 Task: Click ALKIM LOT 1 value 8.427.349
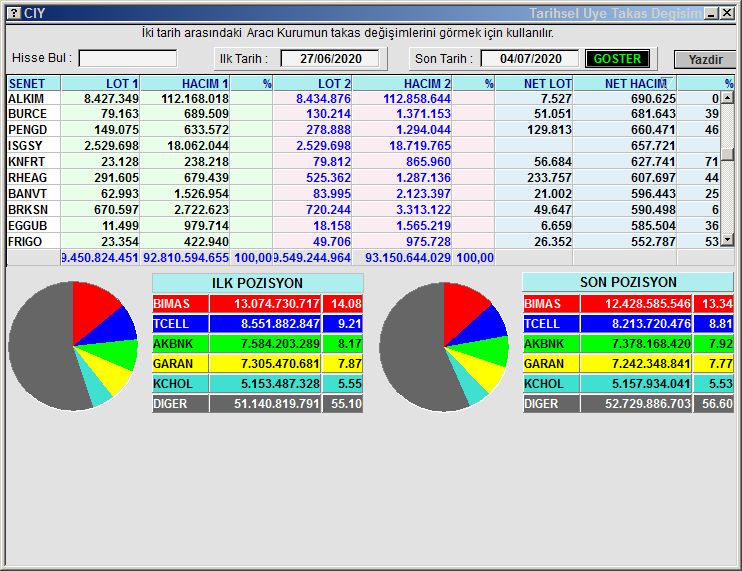[112, 98]
